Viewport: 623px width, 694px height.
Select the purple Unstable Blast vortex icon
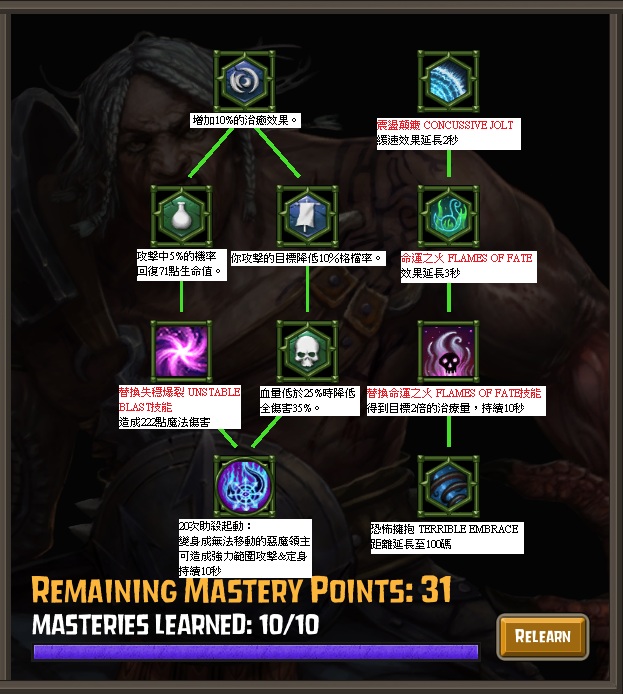[181, 351]
